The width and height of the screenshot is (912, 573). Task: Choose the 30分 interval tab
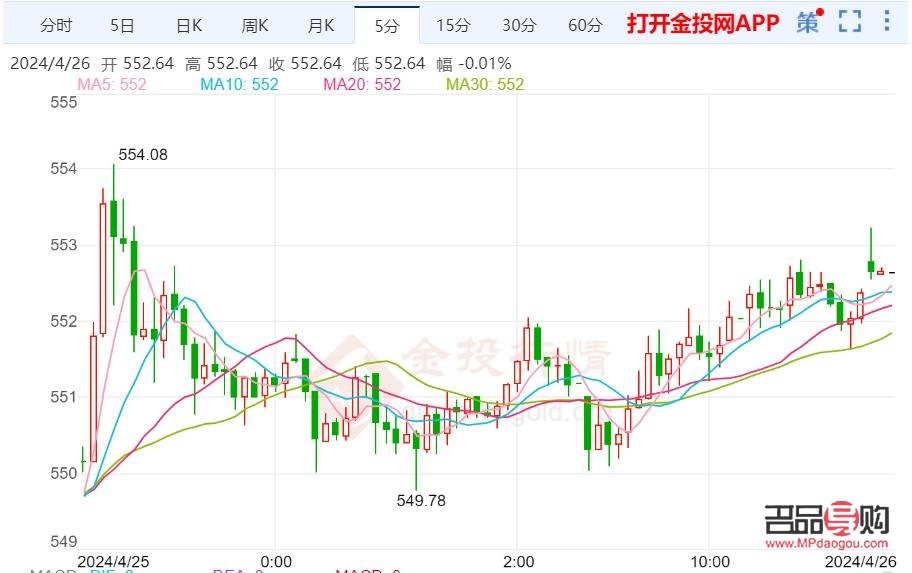[x=519, y=26]
